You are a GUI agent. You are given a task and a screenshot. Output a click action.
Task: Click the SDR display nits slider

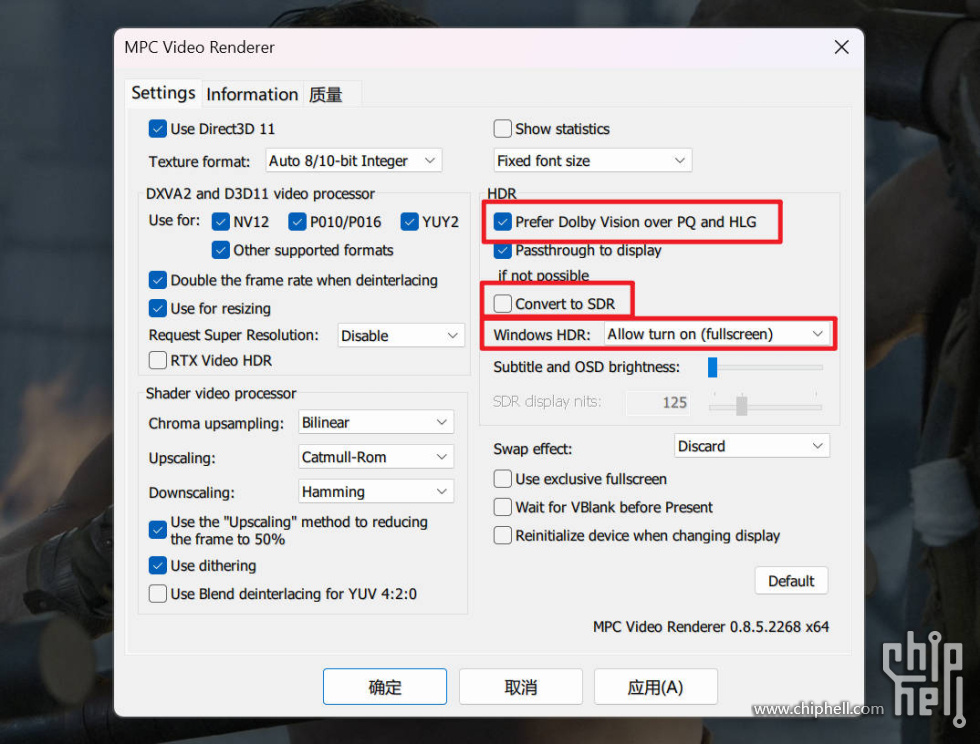765,405
